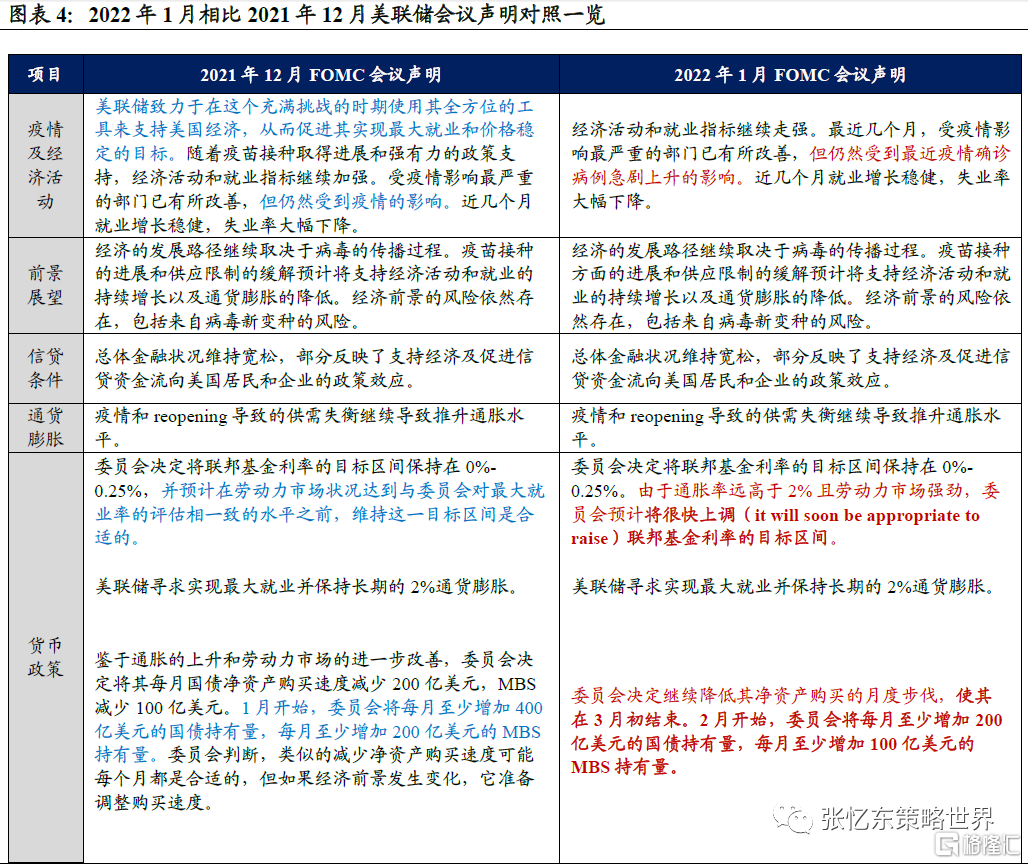Click the 张忆东策略世界 watermark text
The width and height of the screenshot is (1028, 864).
pyautogui.click(x=906, y=819)
